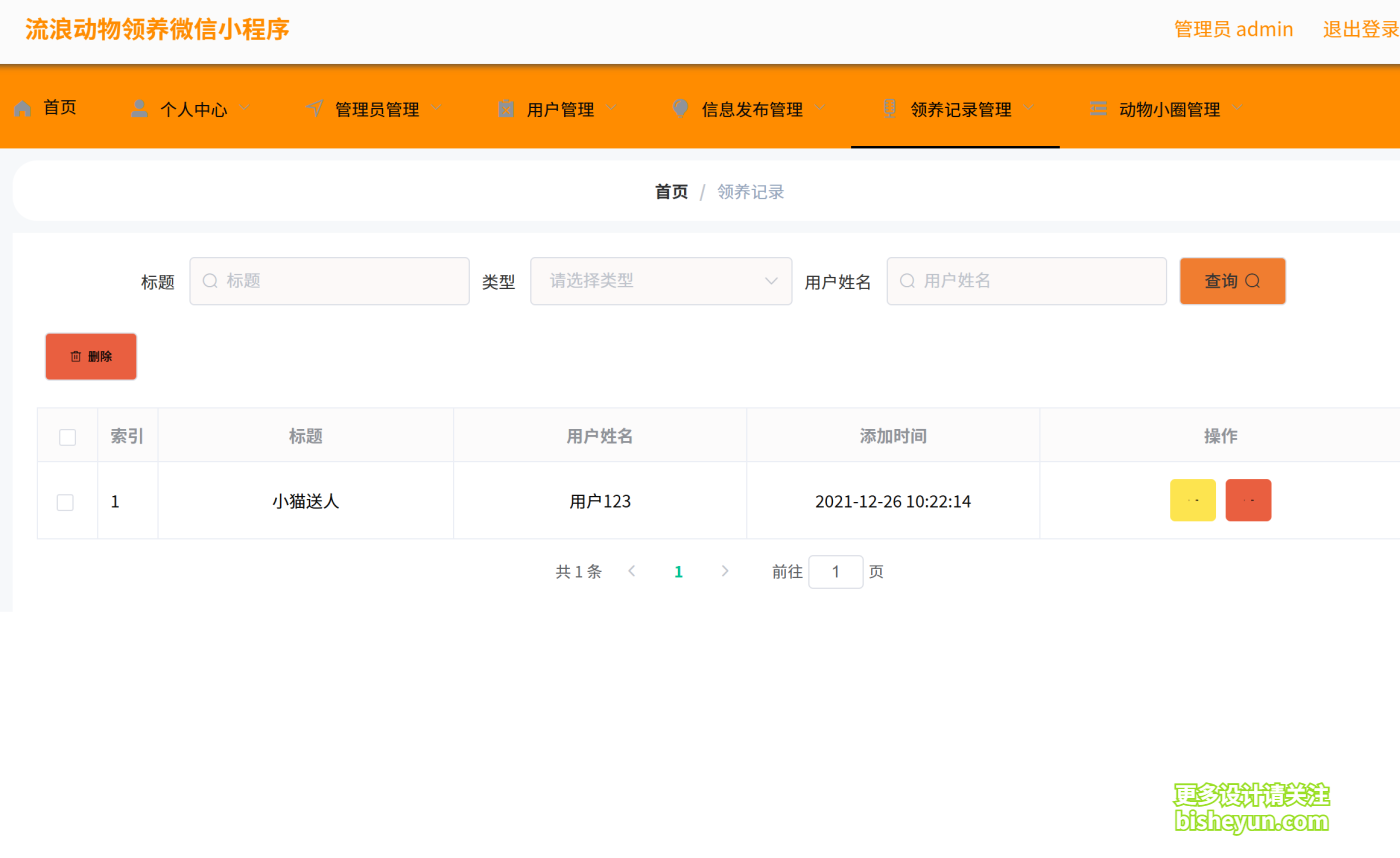Toggle the select-all checkbox in table header

point(66,437)
